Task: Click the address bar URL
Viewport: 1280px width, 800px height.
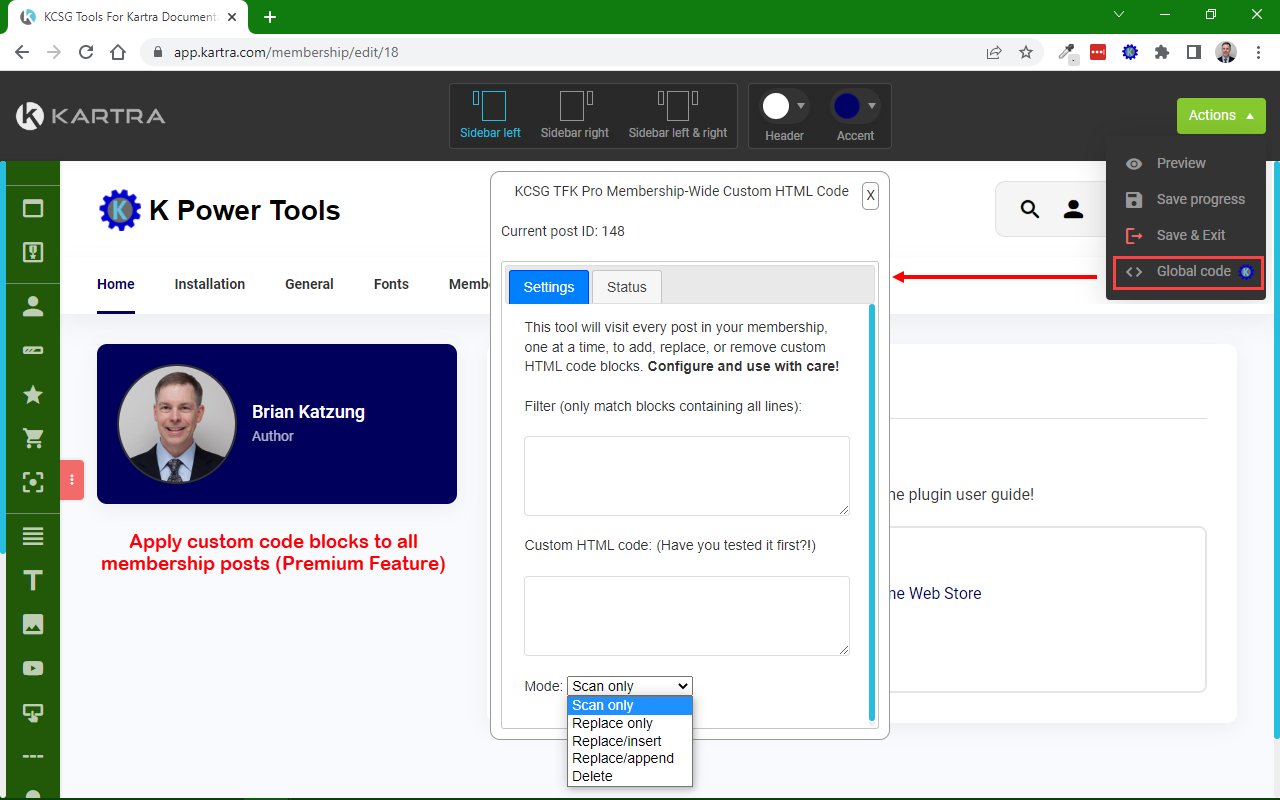Action: [x=286, y=52]
